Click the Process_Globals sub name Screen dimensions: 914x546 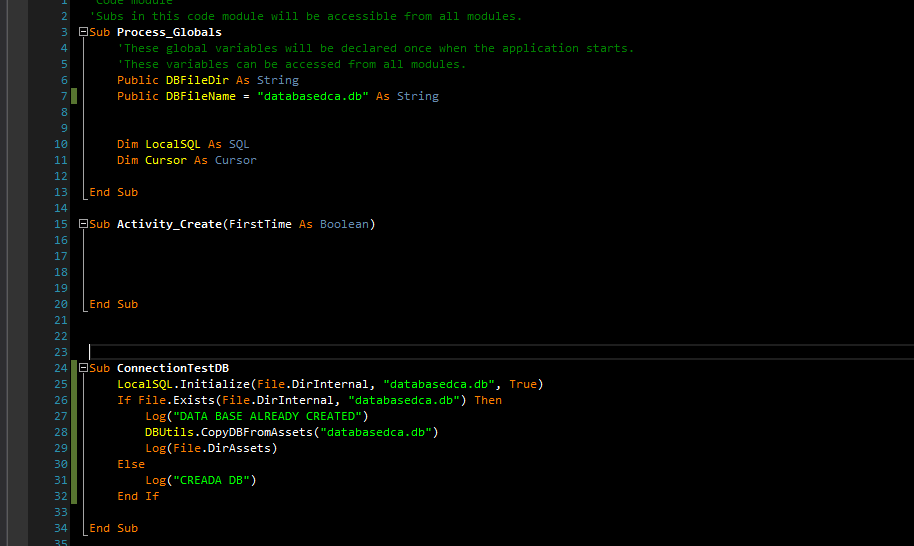coord(169,32)
